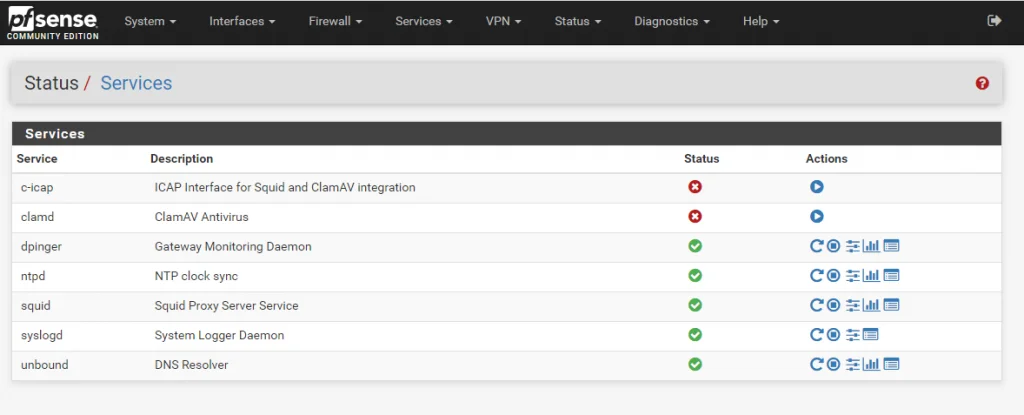This screenshot has width=1024, height=415.
Task: Log out using top-right exit icon
Action: coord(994,21)
